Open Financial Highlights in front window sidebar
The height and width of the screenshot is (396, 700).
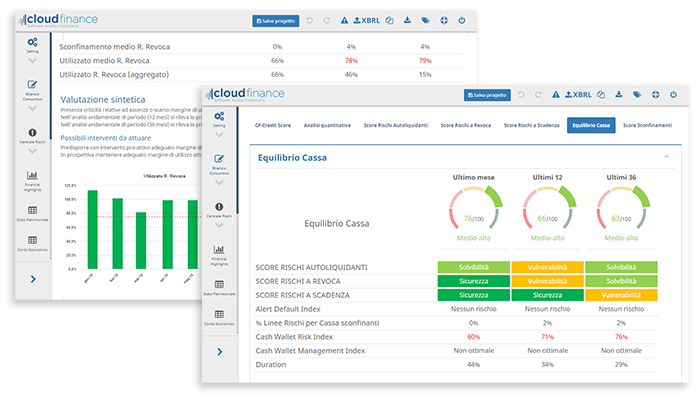tap(219, 255)
